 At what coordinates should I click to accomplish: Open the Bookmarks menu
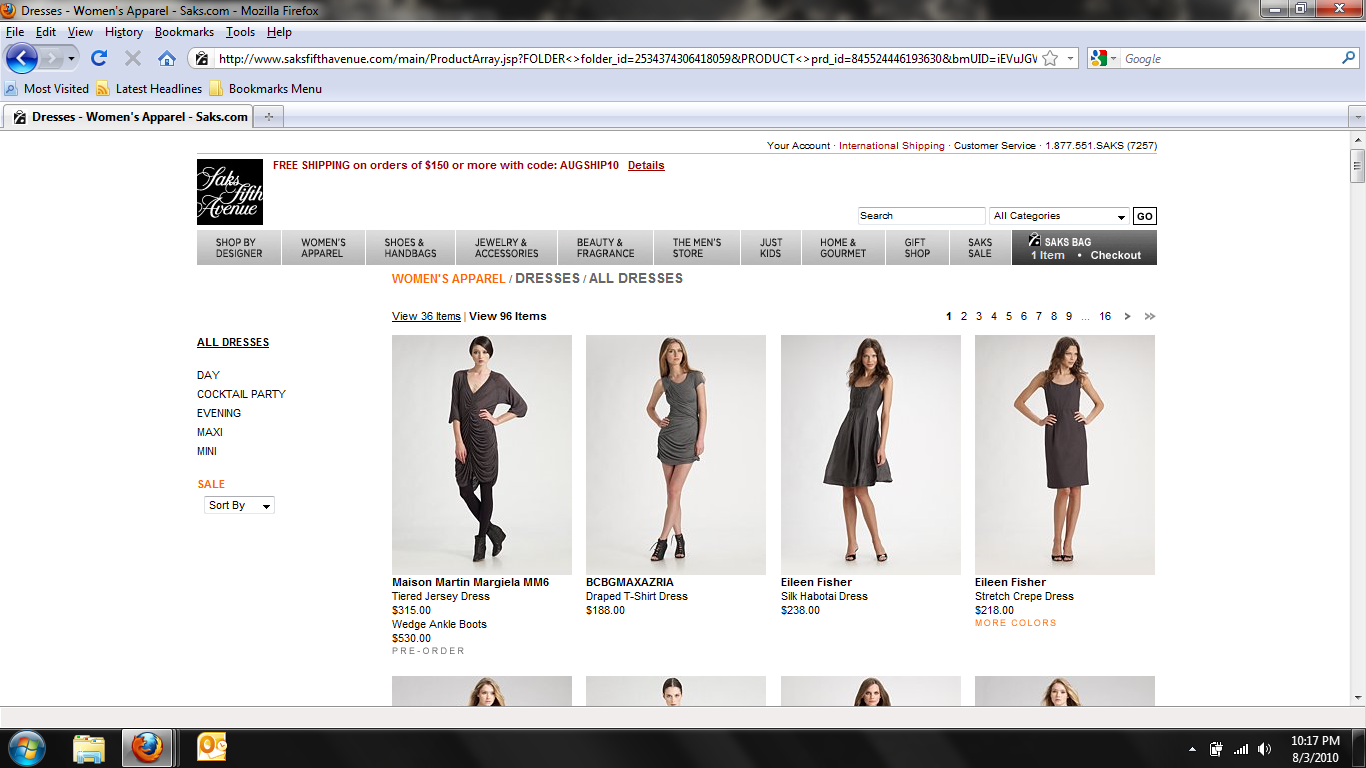click(x=184, y=32)
